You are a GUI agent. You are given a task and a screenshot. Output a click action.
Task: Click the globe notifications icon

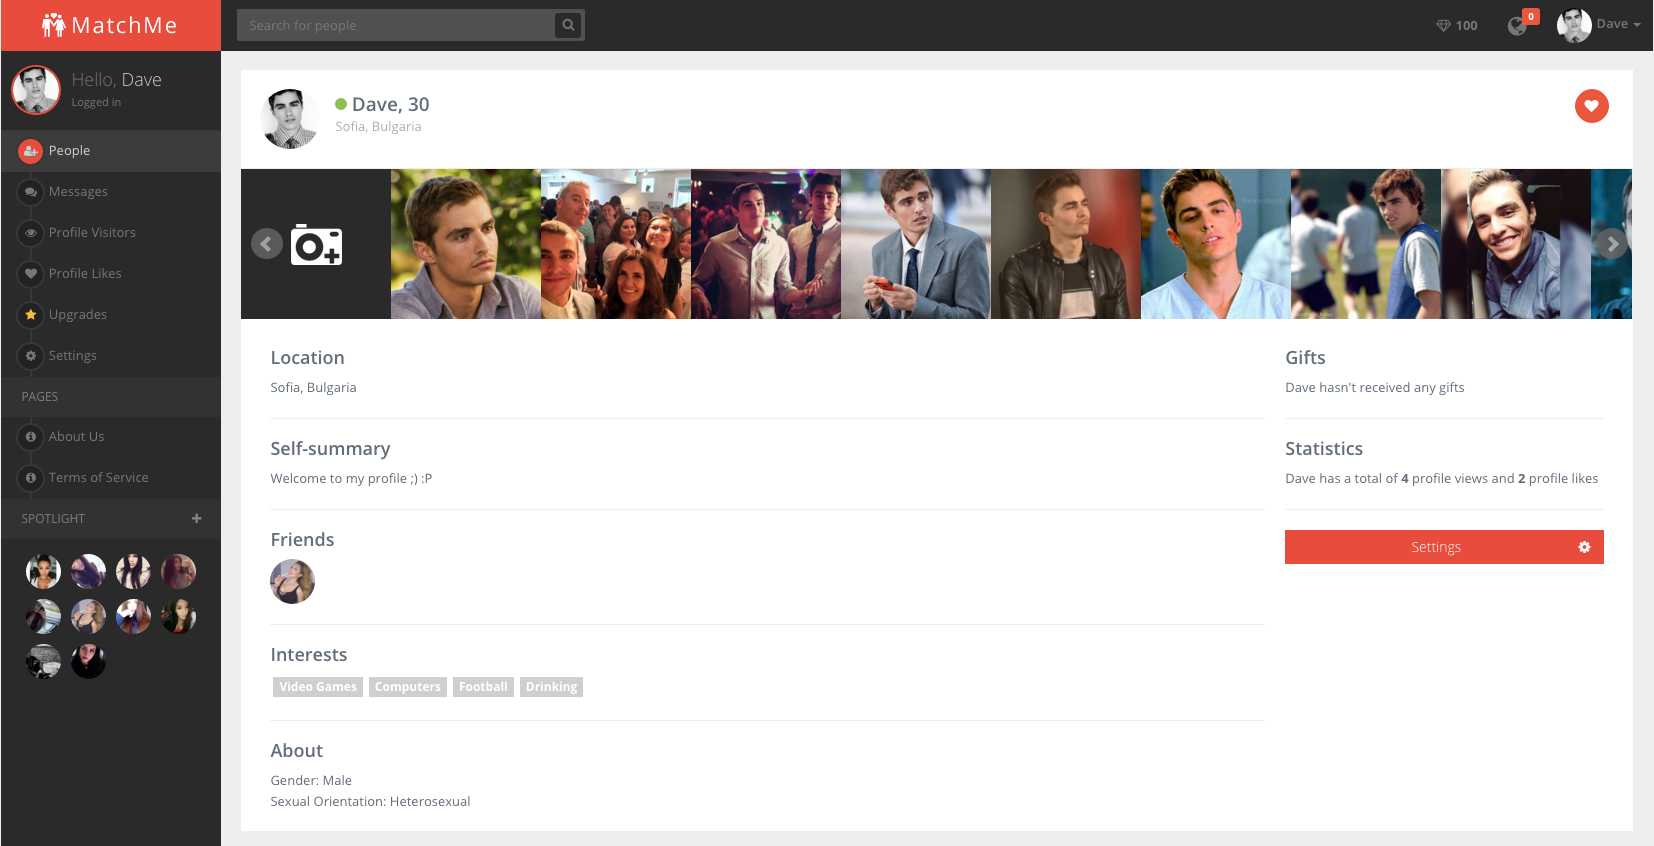pyautogui.click(x=1517, y=26)
